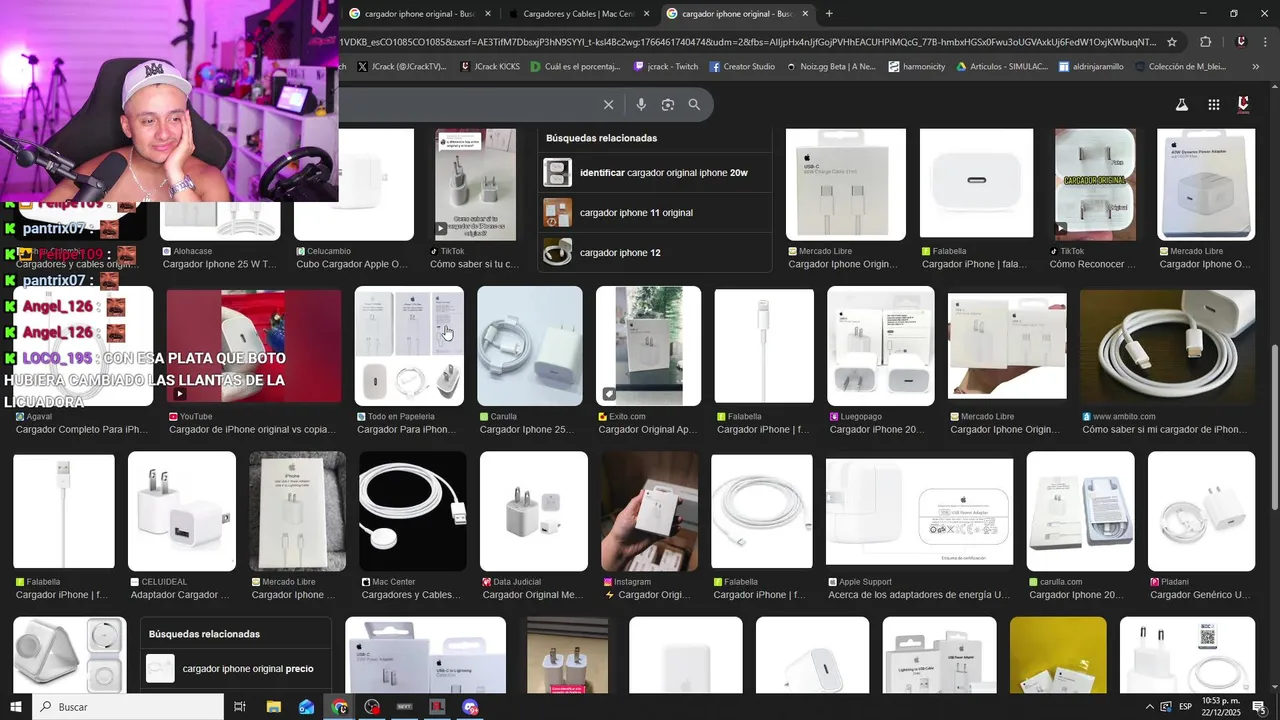Viewport: 1280px width, 720px height.
Task: Expand hidden bookmarks chevron
Action: 1256,67
